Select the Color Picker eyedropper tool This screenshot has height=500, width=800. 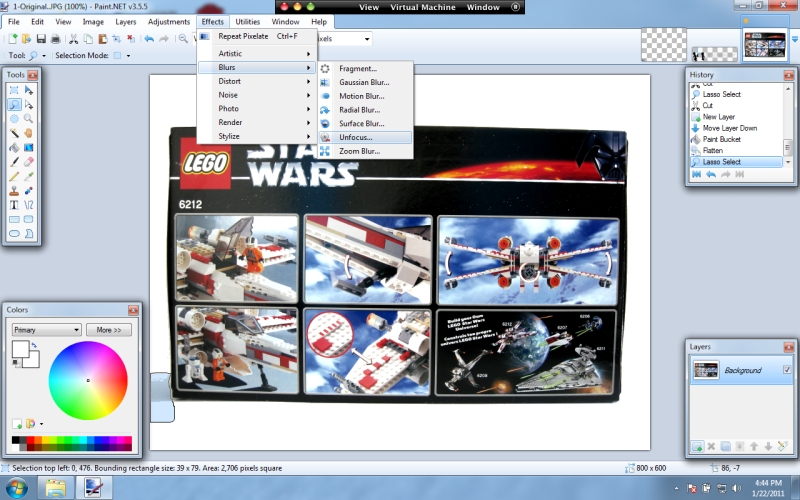tap(29, 176)
